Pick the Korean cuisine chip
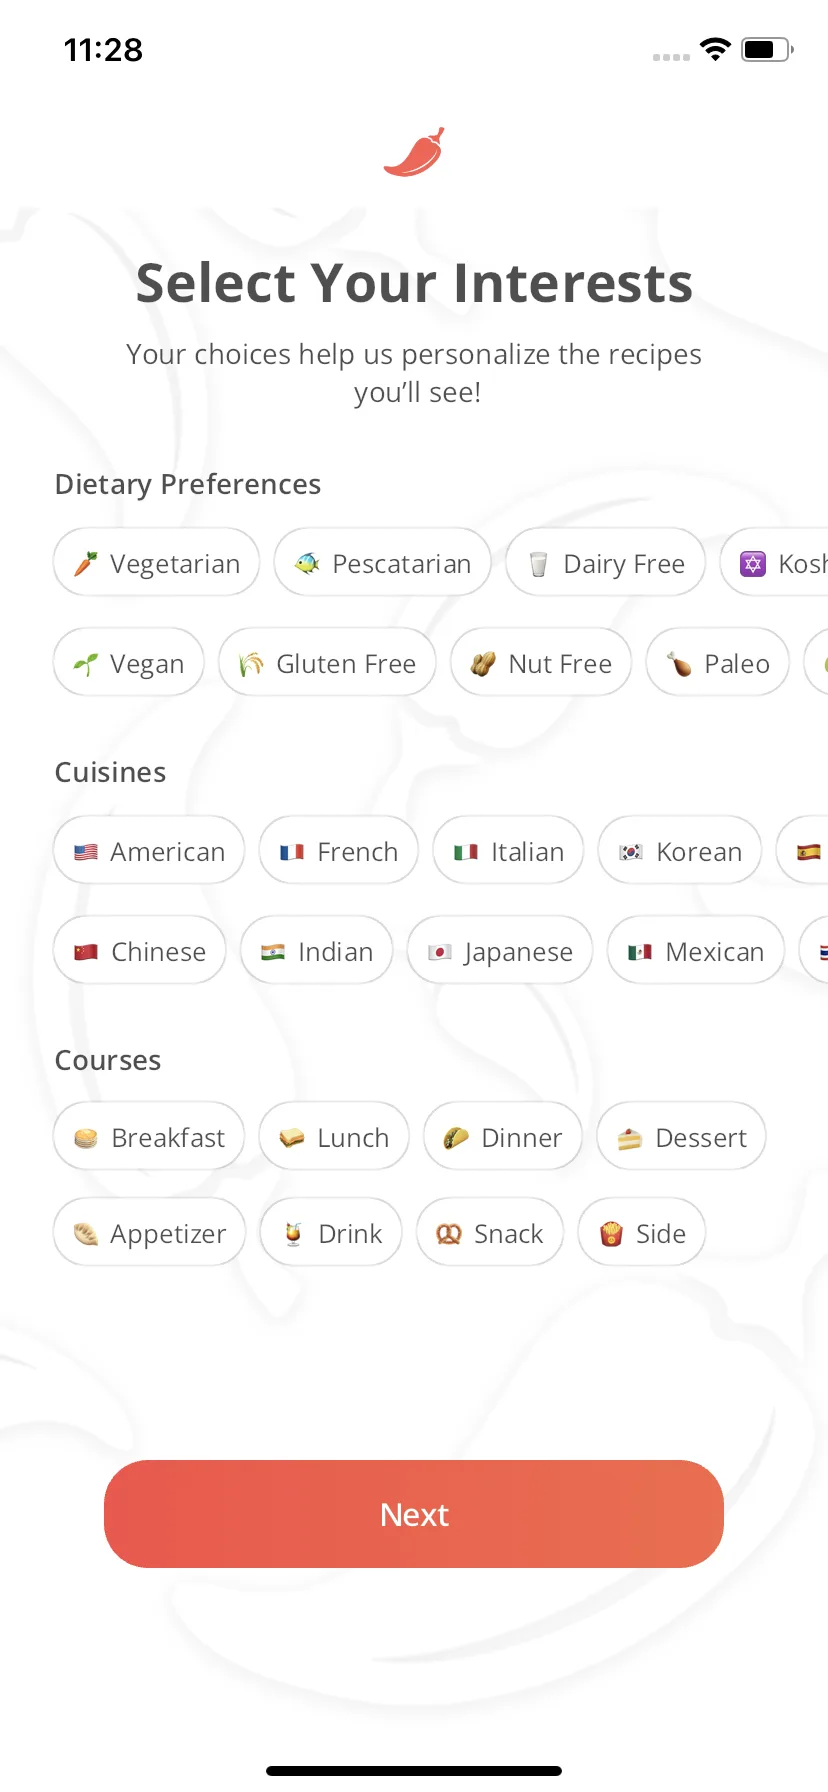The image size is (828, 1792). pos(680,851)
